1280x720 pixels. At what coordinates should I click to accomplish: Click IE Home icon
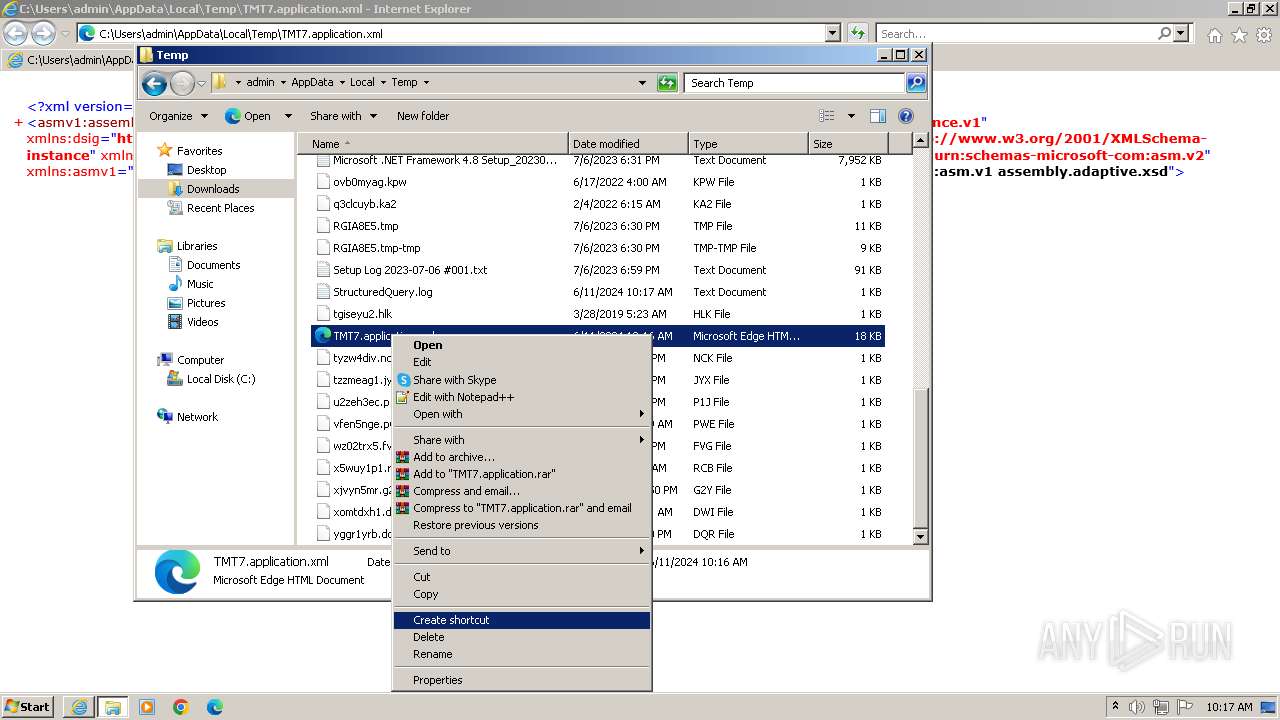point(1214,35)
